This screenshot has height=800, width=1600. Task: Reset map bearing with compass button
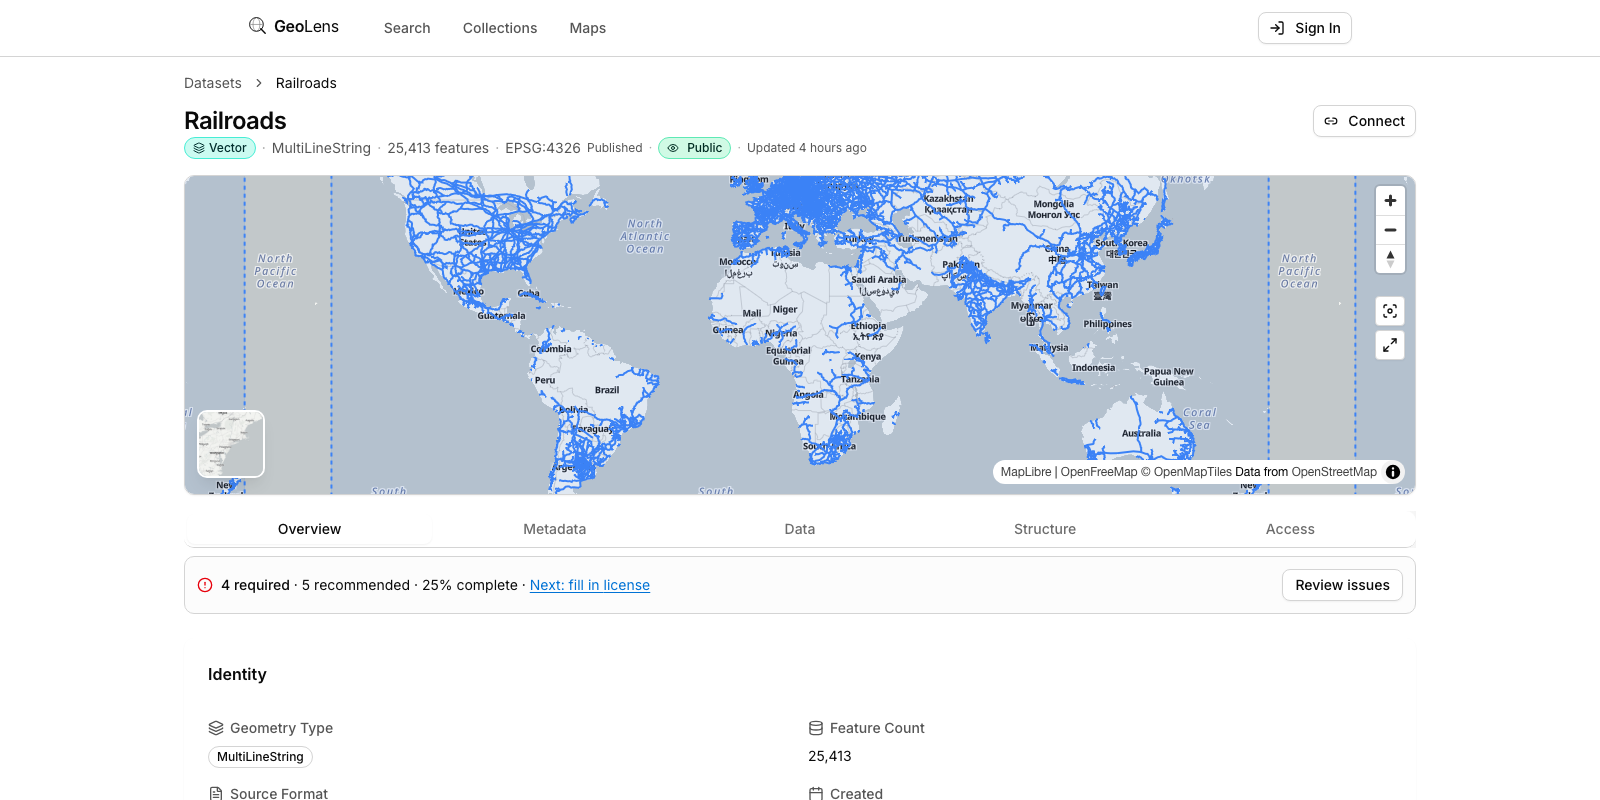coord(1390,259)
